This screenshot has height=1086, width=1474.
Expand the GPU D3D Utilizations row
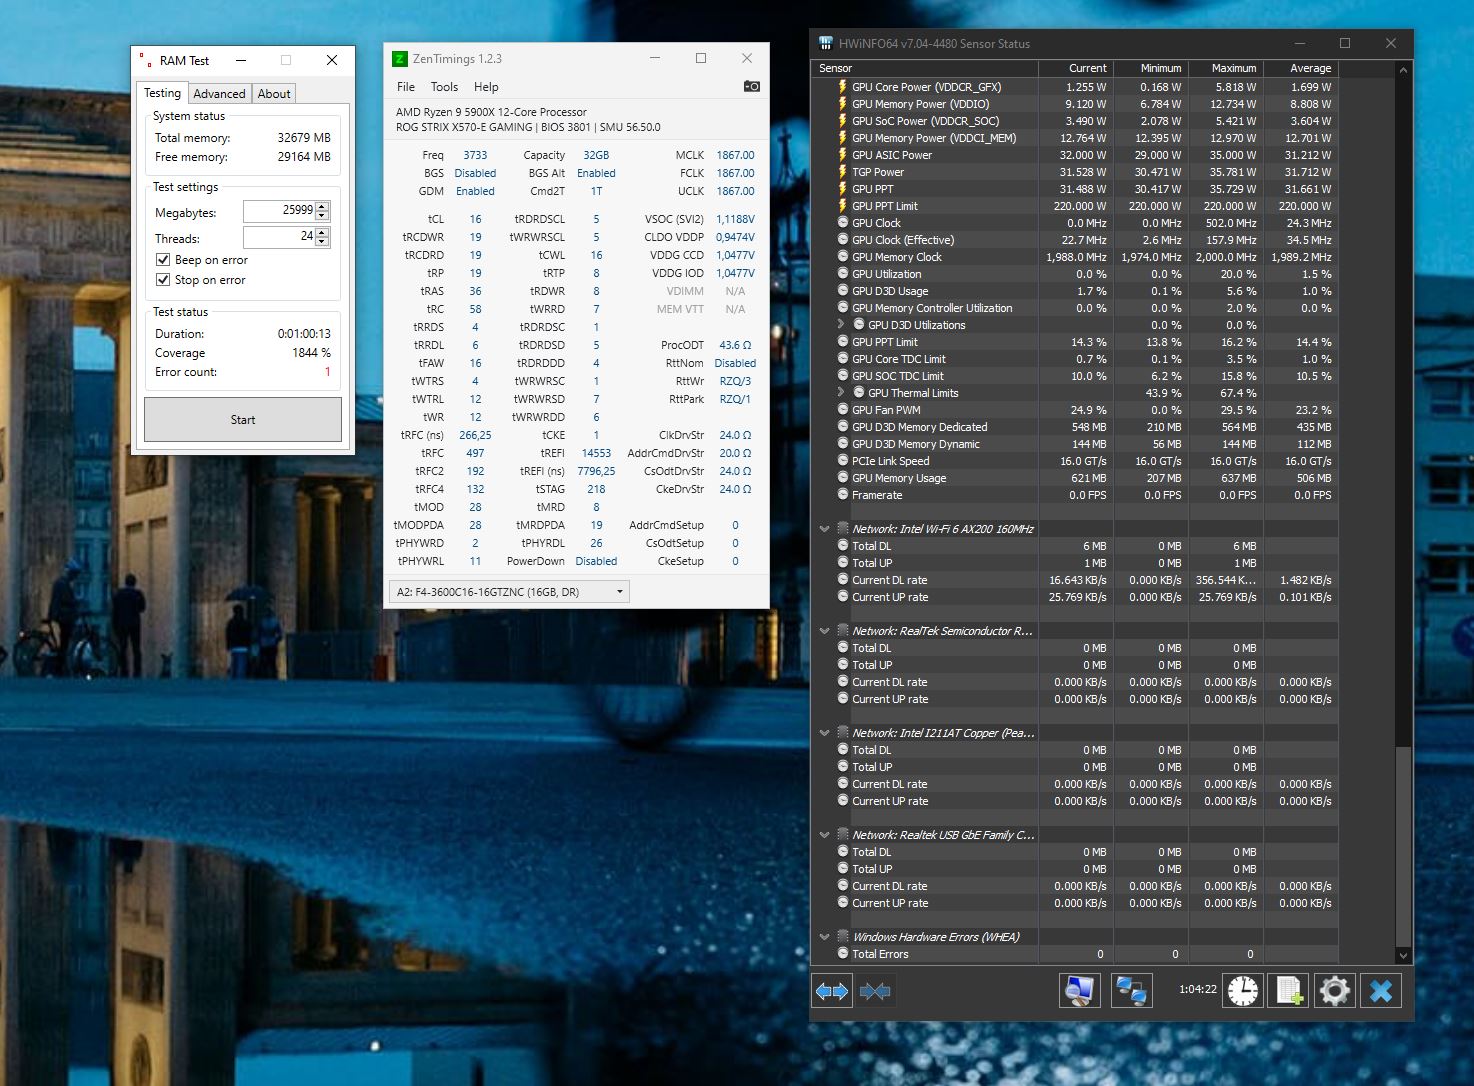click(x=842, y=325)
